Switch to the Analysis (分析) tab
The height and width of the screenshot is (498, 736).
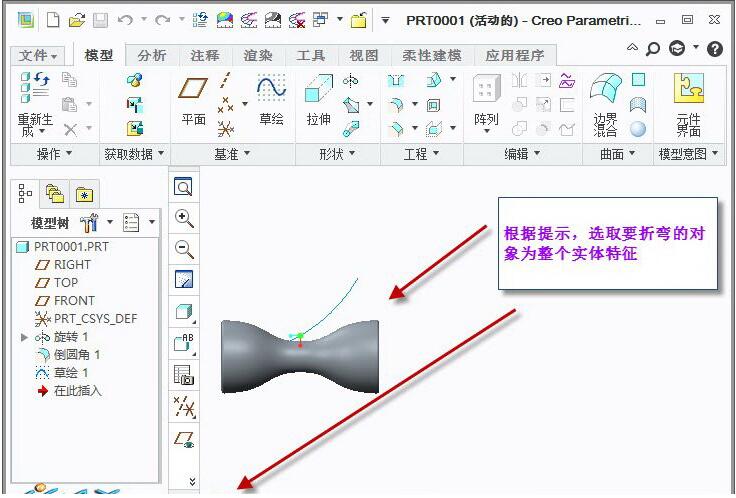click(x=152, y=55)
